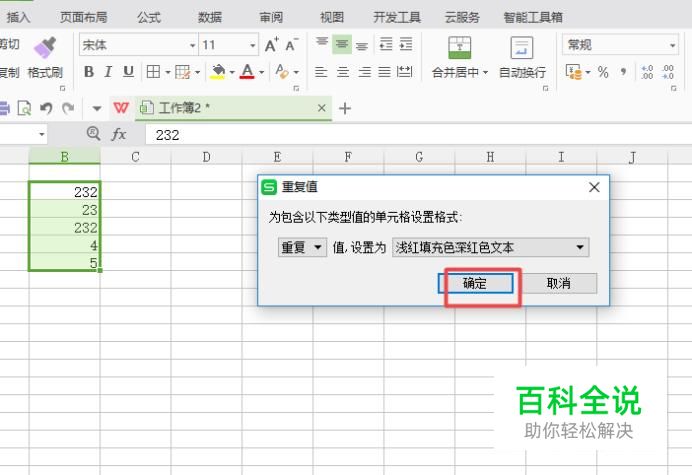Screen dimensions: 692x475
Task: Click the justify alignment icon
Action: pos(384,72)
